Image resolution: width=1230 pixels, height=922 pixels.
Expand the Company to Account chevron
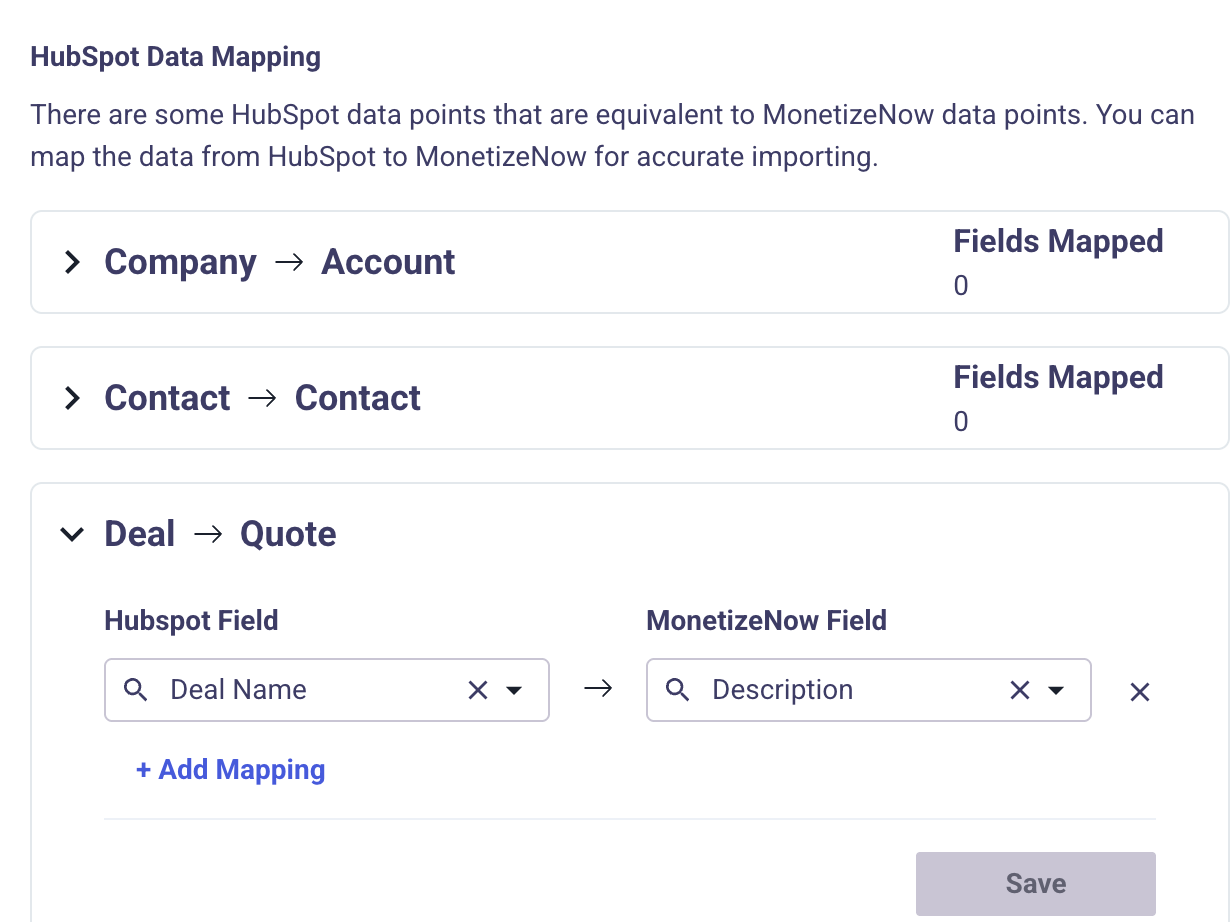coord(72,263)
